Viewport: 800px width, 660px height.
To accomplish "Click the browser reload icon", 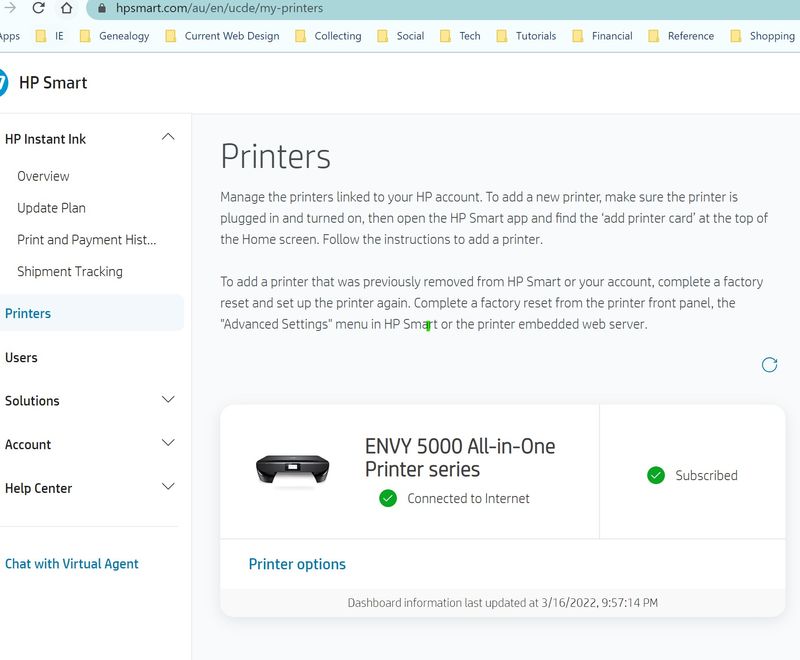I will pos(38,8).
